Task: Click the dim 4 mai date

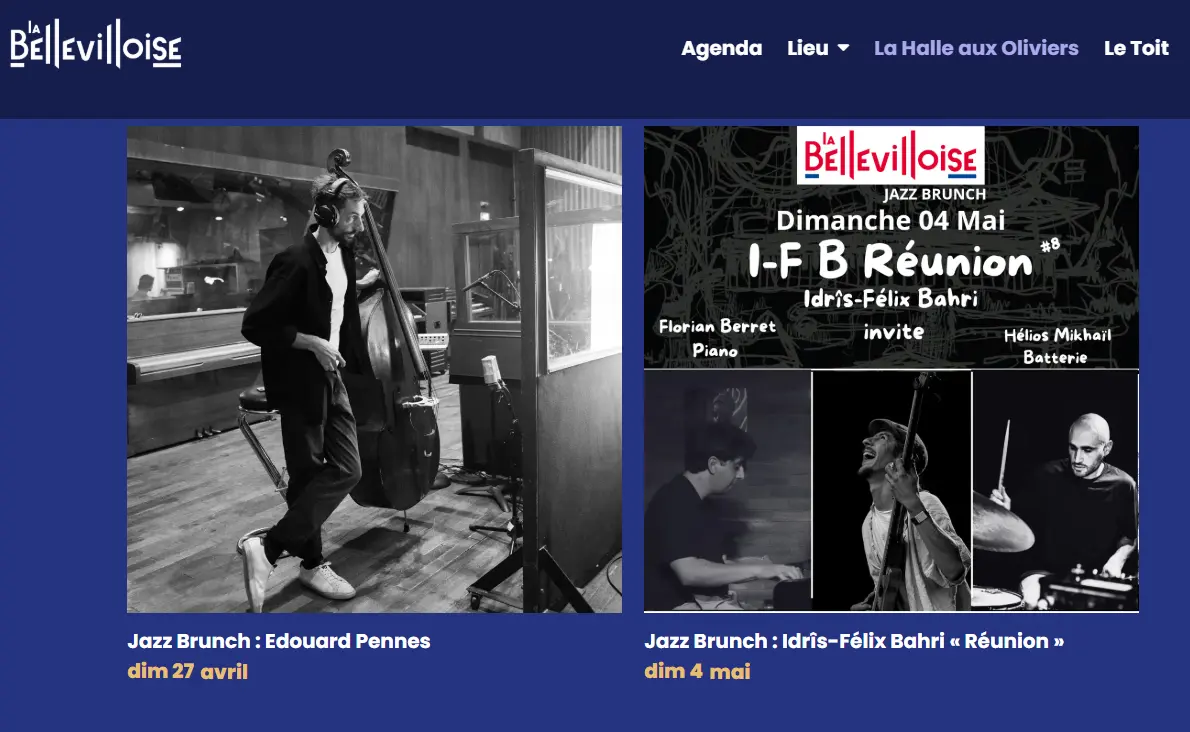Action: [x=697, y=671]
